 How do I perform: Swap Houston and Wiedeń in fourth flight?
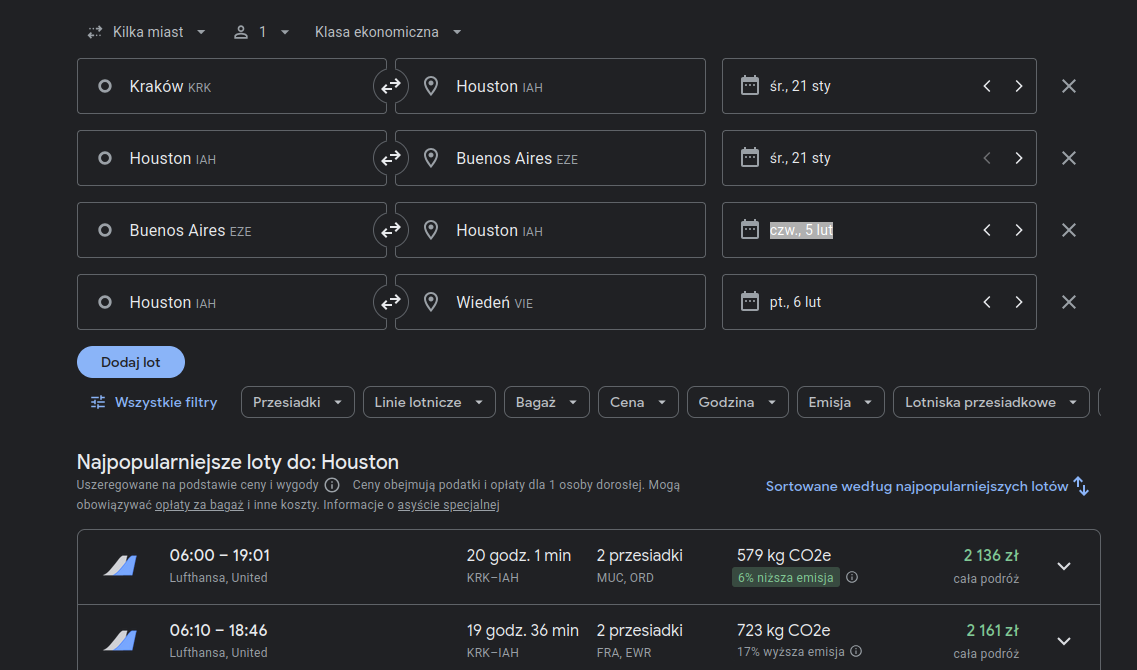(x=391, y=302)
